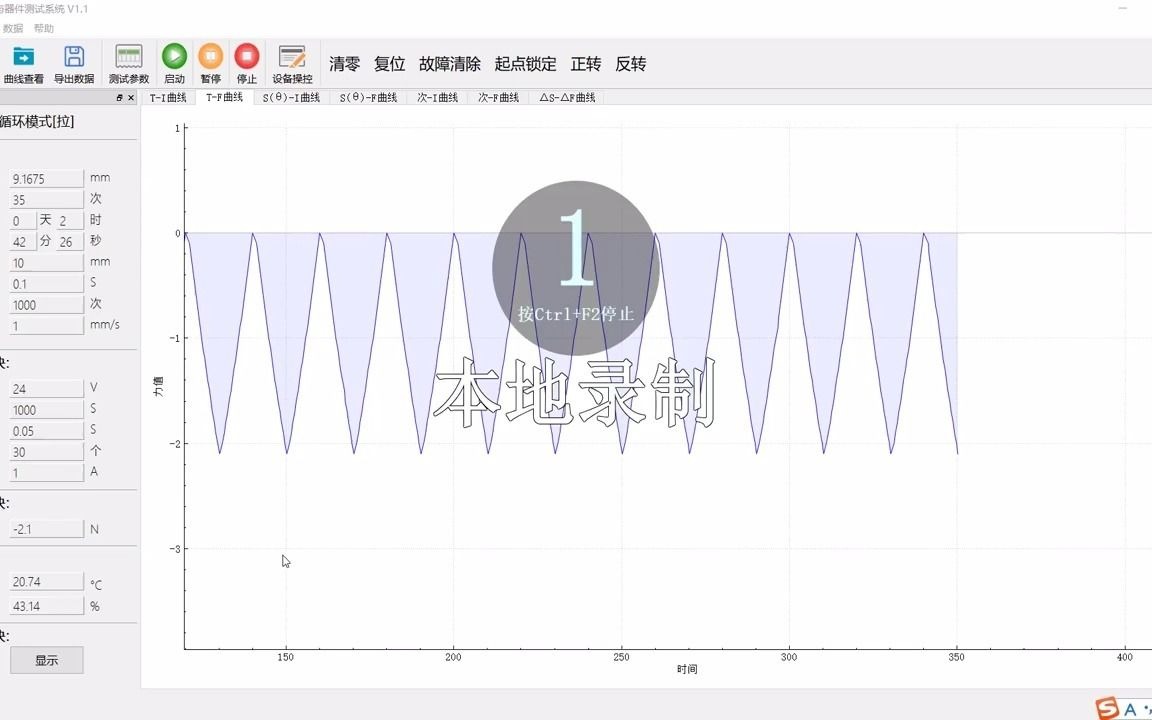Click the 显示 display button
This screenshot has height=720, width=1152.
[46, 660]
